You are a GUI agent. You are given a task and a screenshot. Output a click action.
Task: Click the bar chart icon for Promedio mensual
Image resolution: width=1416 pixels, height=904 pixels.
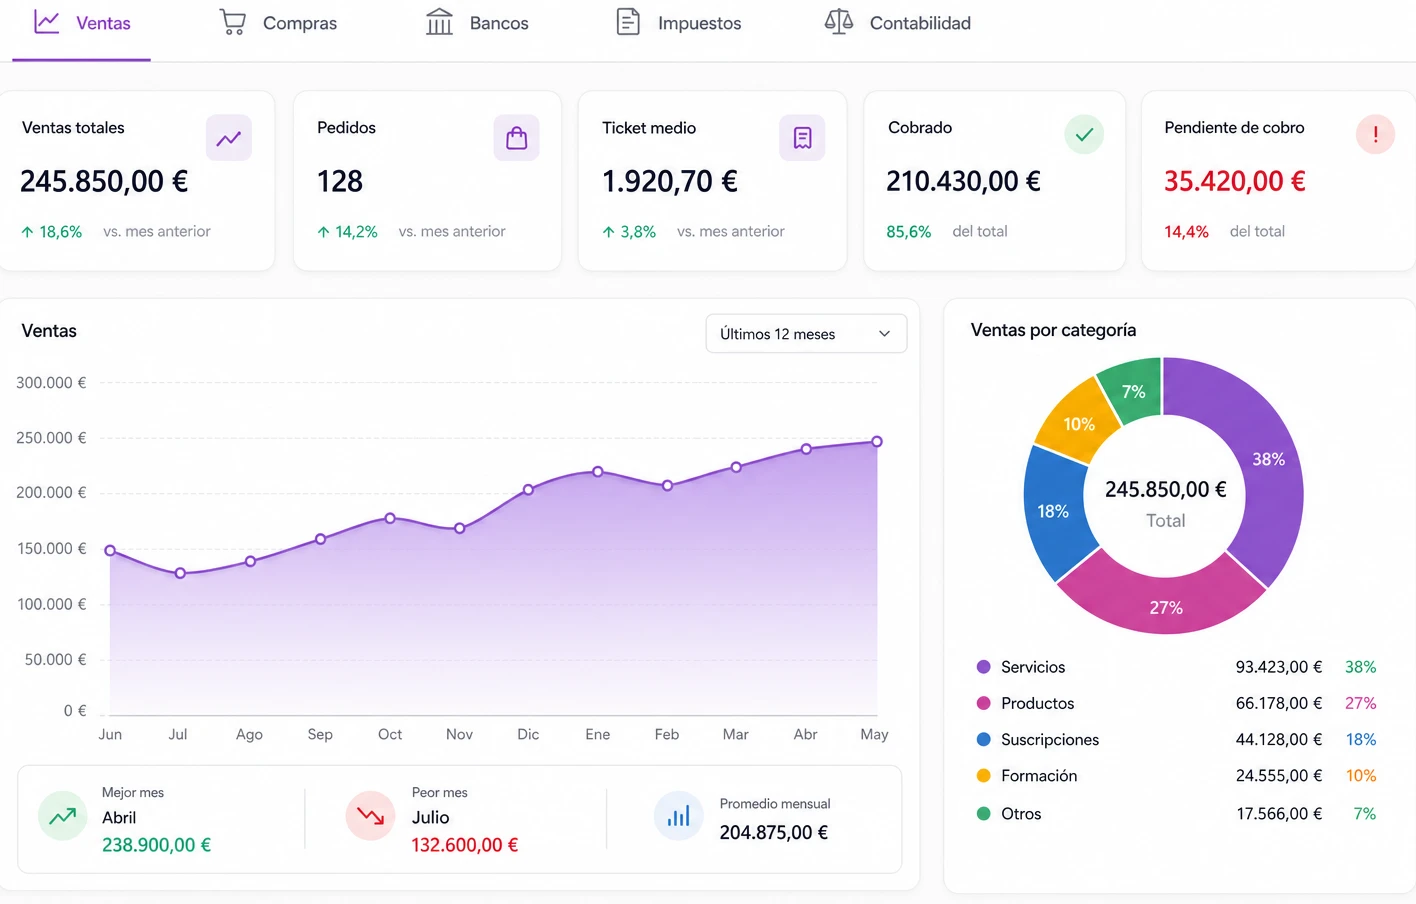[x=679, y=816]
